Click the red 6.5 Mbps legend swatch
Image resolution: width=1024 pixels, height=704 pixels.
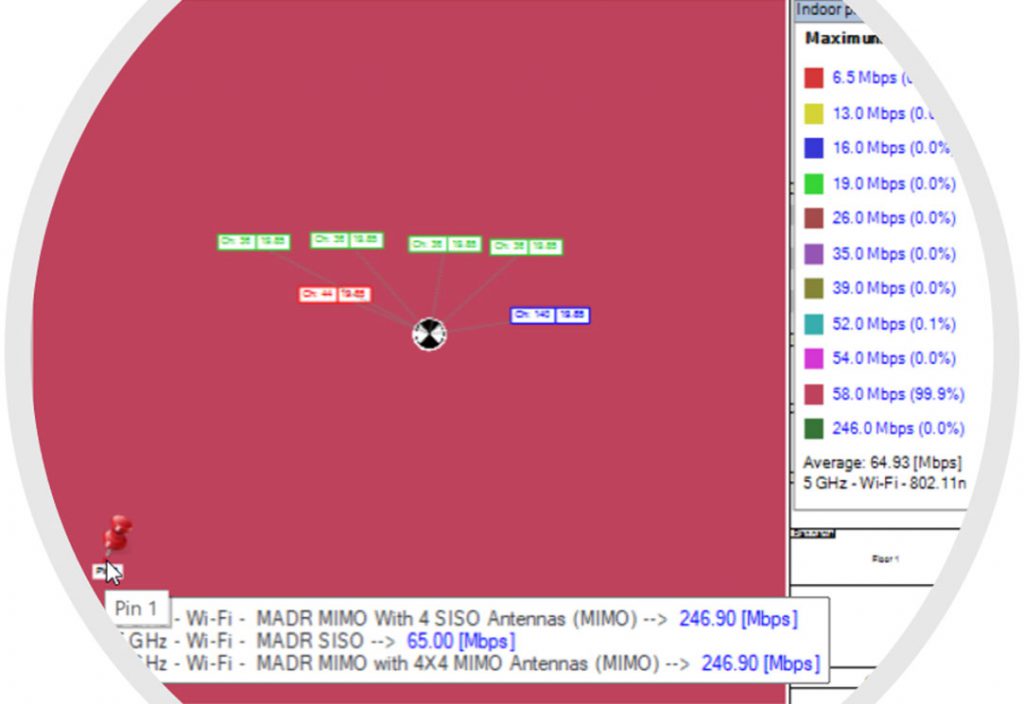click(x=814, y=78)
